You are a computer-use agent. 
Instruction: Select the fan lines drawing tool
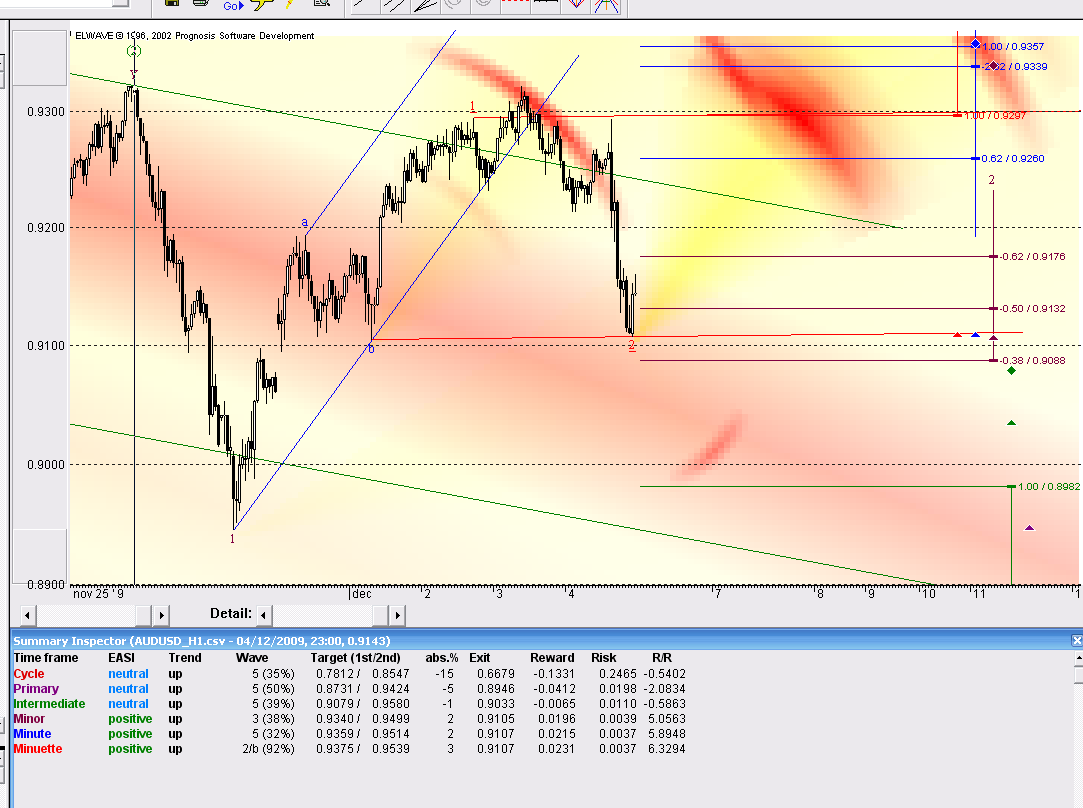(x=425, y=6)
